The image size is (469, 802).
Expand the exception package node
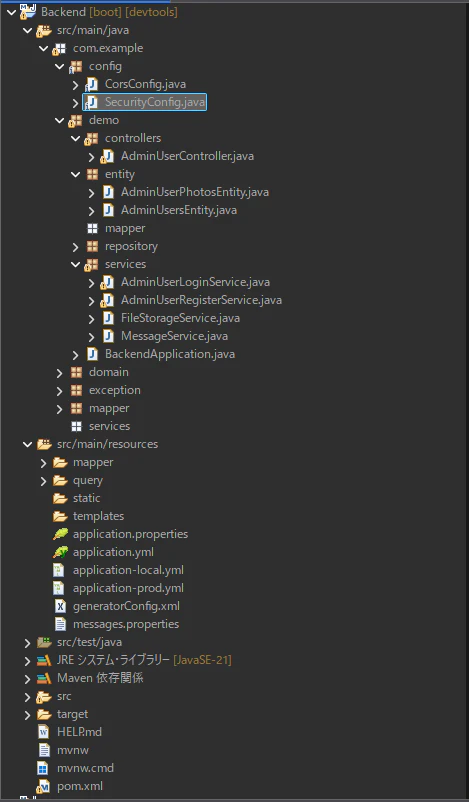(x=59, y=390)
